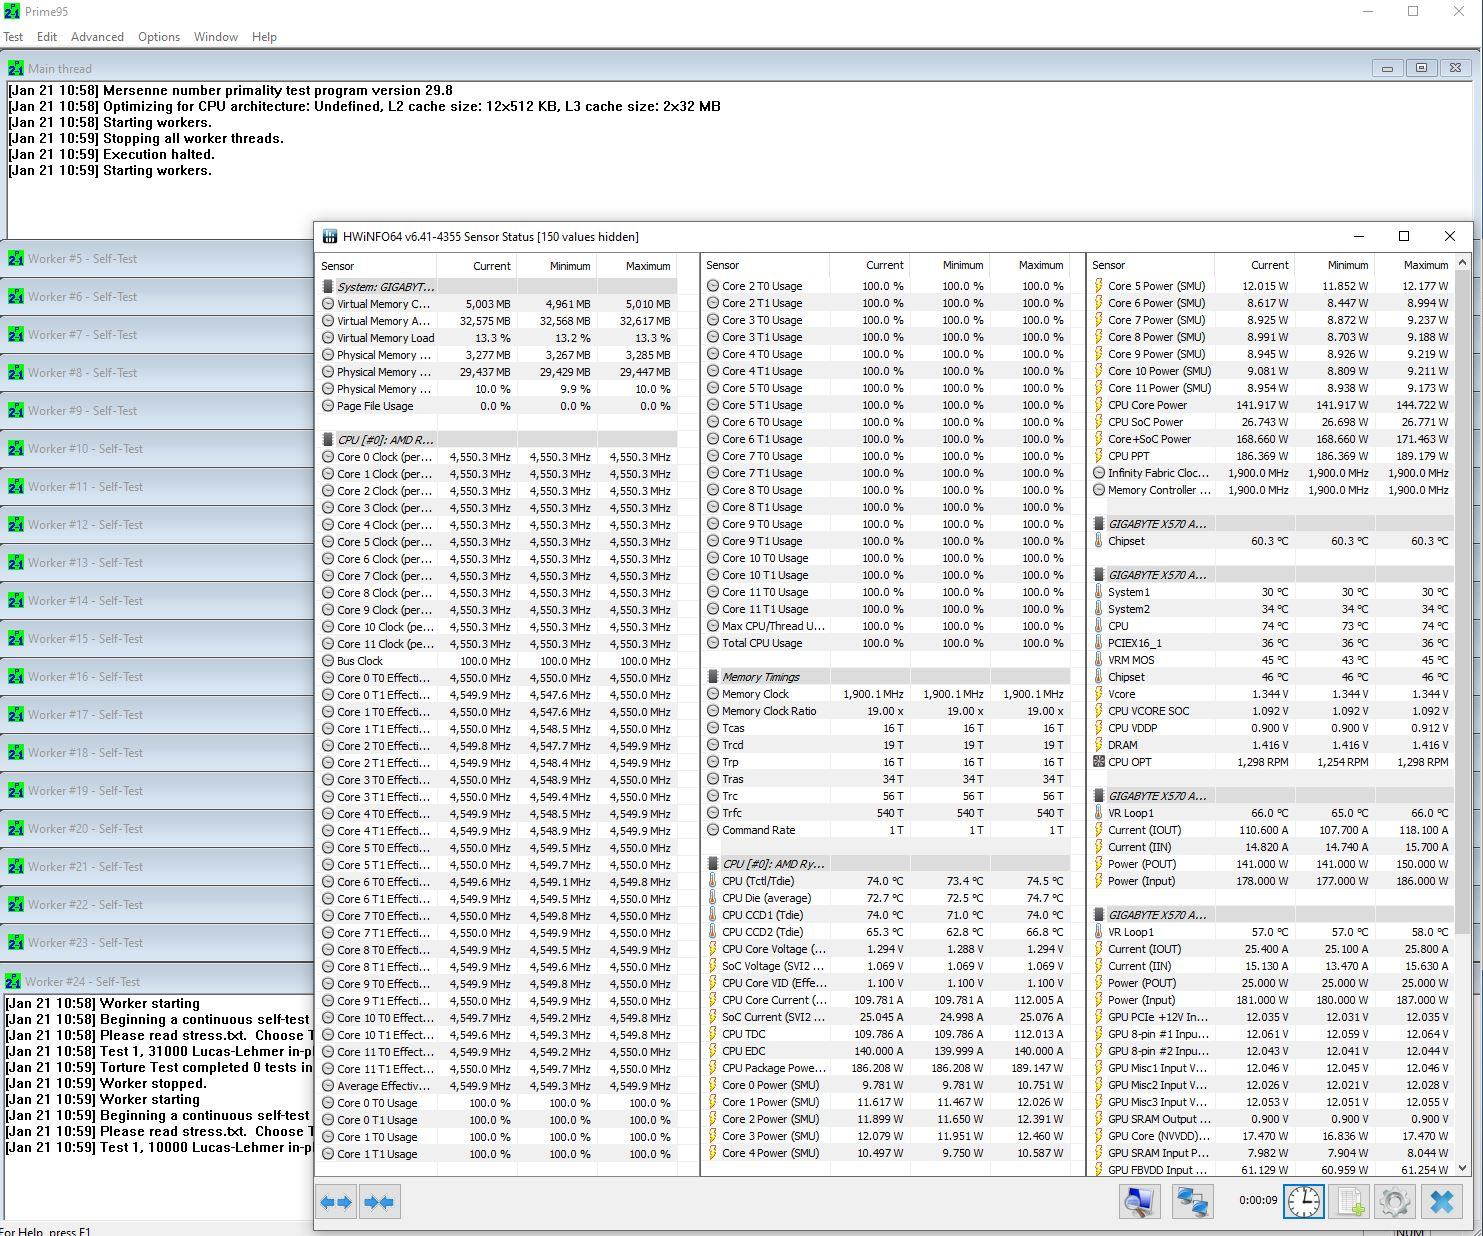Select the VRM MOS temperature row
This screenshot has width=1483, height=1236.
[1271, 660]
